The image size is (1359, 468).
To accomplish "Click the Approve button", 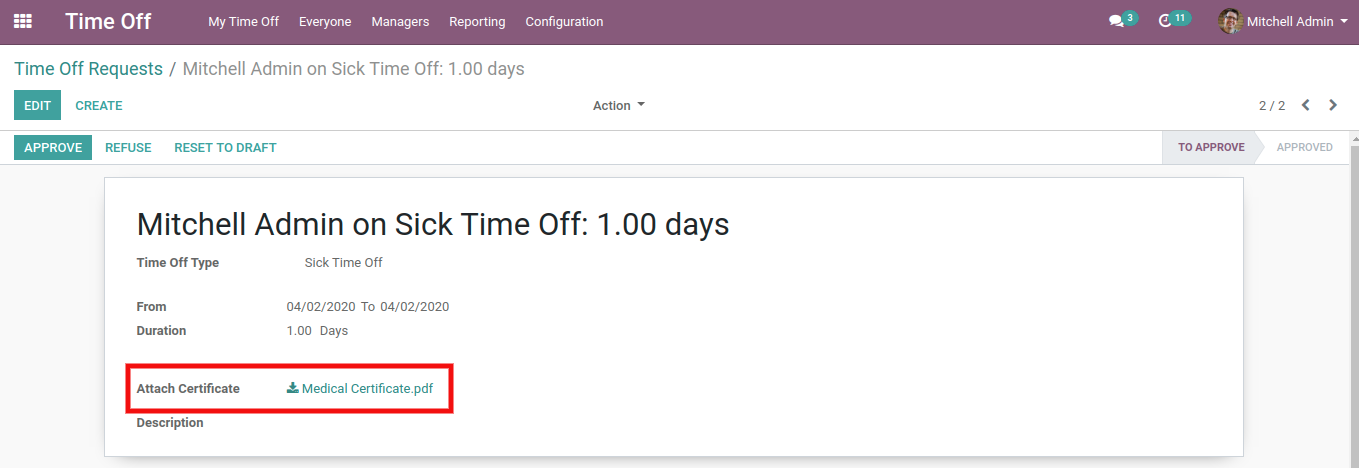I will (53, 147).
